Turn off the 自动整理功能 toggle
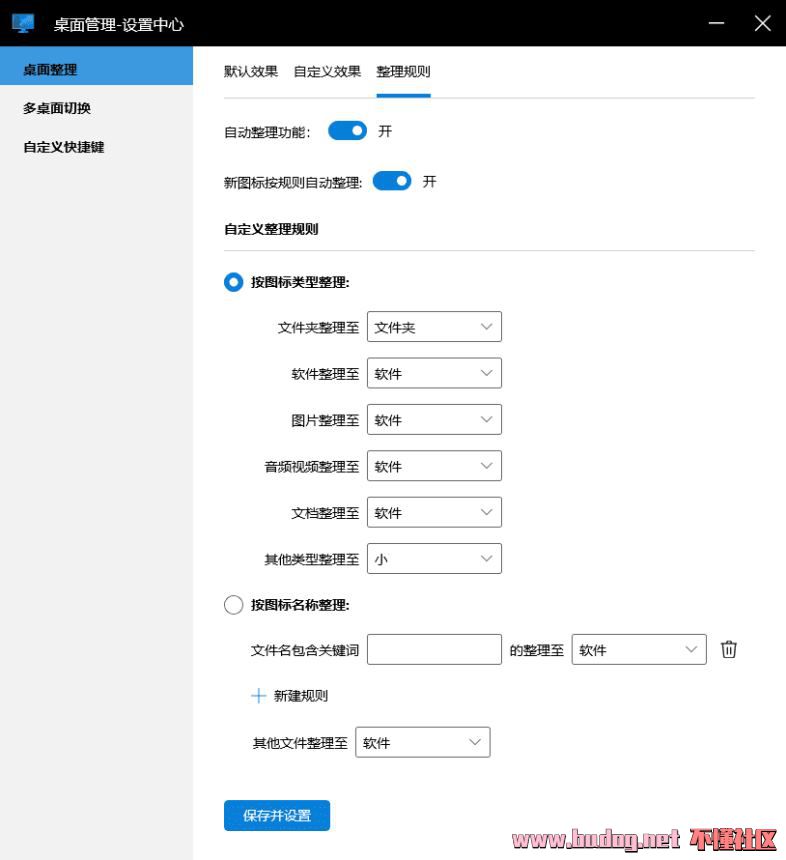 (x=347, y=131)
